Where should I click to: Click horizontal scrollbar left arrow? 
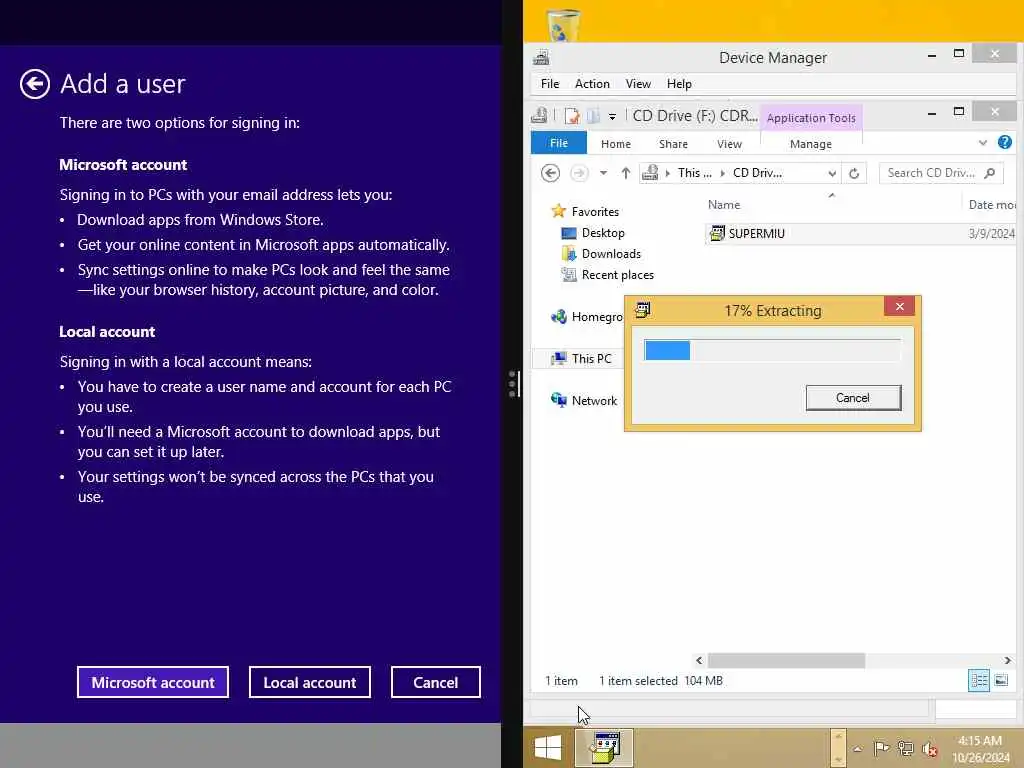click(699, 660)
